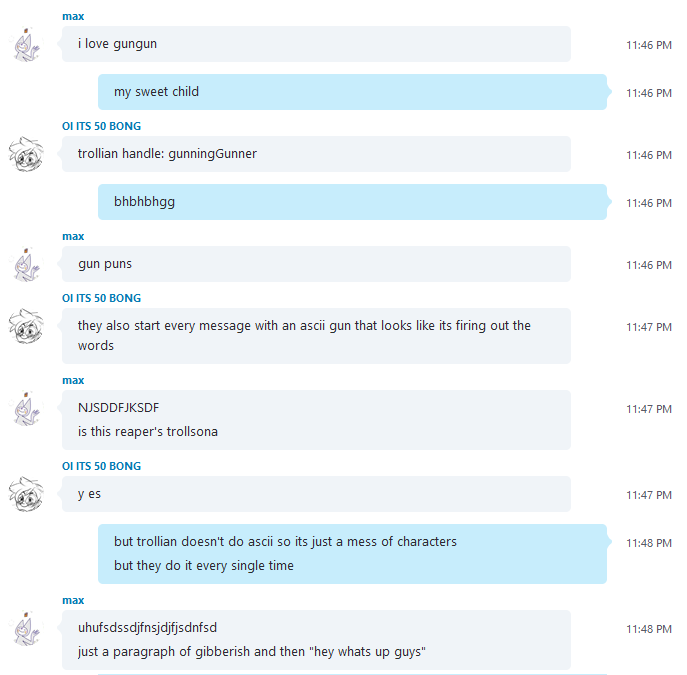Select the "max" name above "gun puns"
This screenshot has height=675, width=687.
[x=73, y=237]
